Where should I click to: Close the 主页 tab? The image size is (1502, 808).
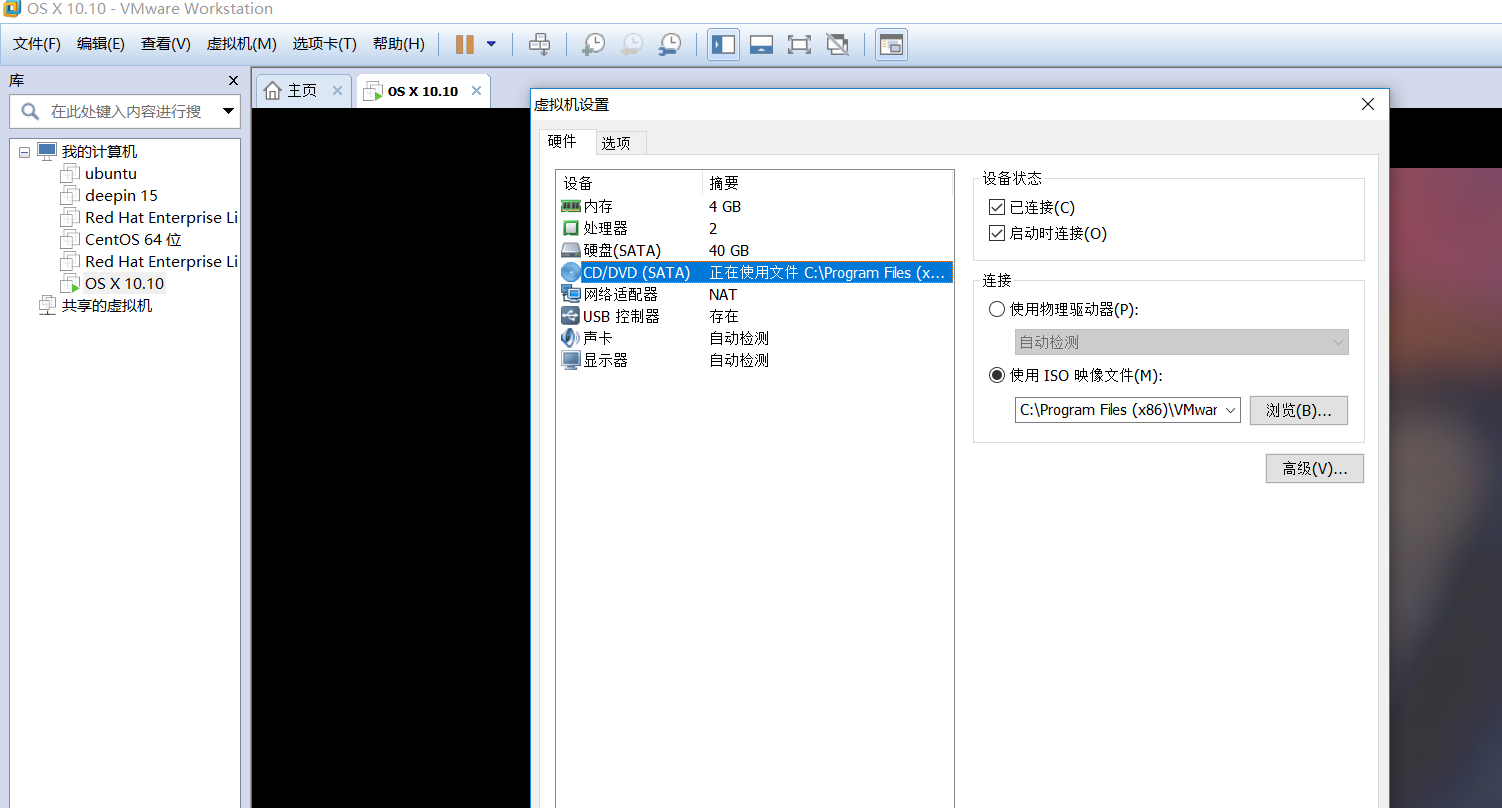tap(338, 90)
